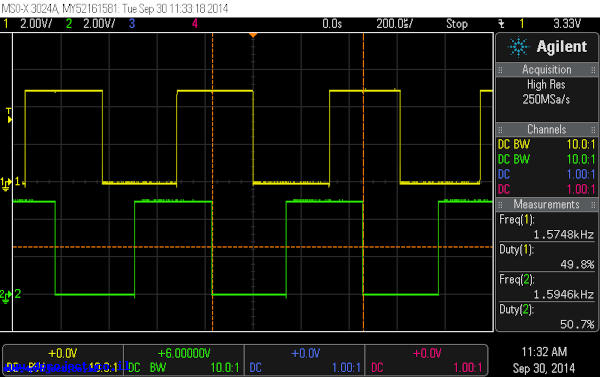The image size is (600, 377).
Task: Select the +6.00000V channel 2 offset field
Action: (184, 353)
